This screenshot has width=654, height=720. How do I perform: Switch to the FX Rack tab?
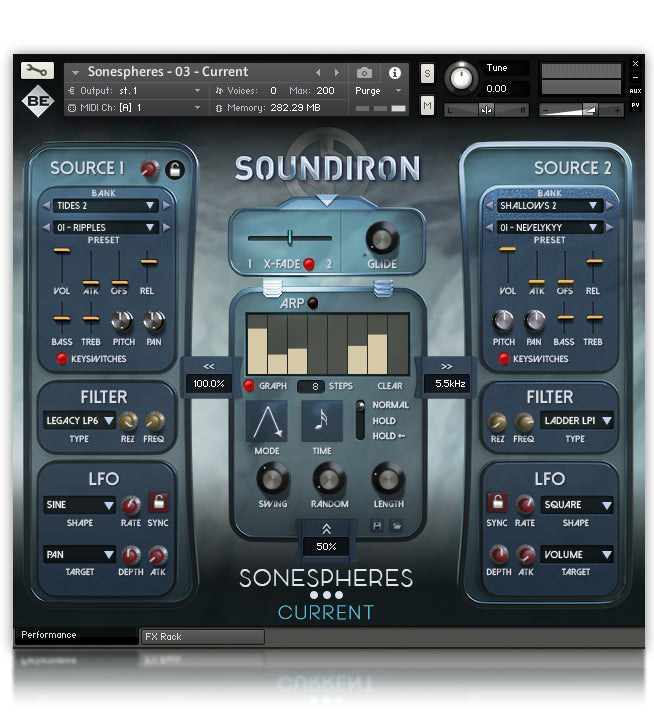point(202,637)
